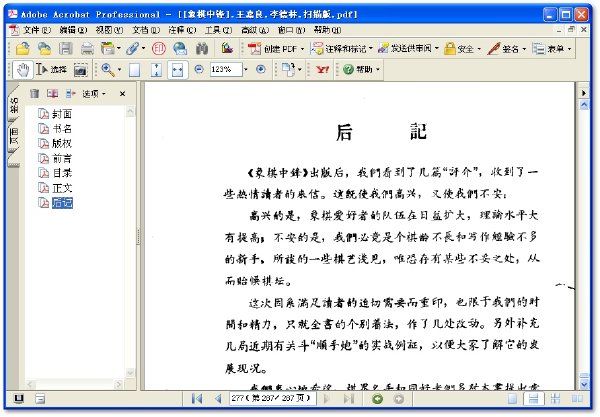Open the Help 帮助 toolbar dropdown
The width and height of the screenshot is (600, 417).
(361, 70)
